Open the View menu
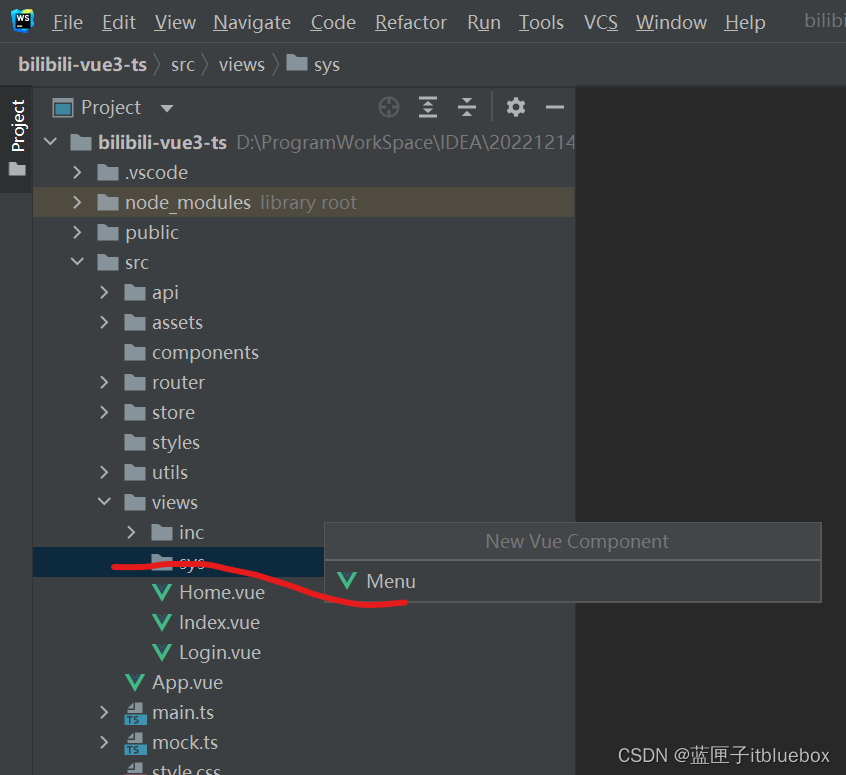Image resolution: width=846 pixels, height=775 pixels. (175, 23)
